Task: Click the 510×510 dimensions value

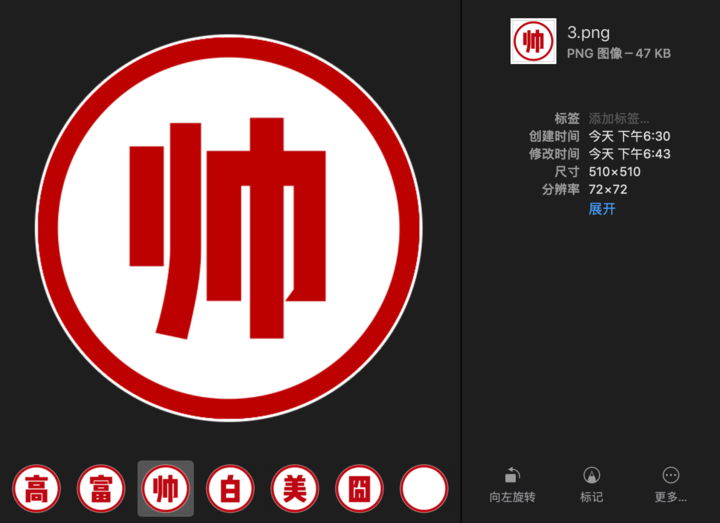Action: click(x=614, y=172)
